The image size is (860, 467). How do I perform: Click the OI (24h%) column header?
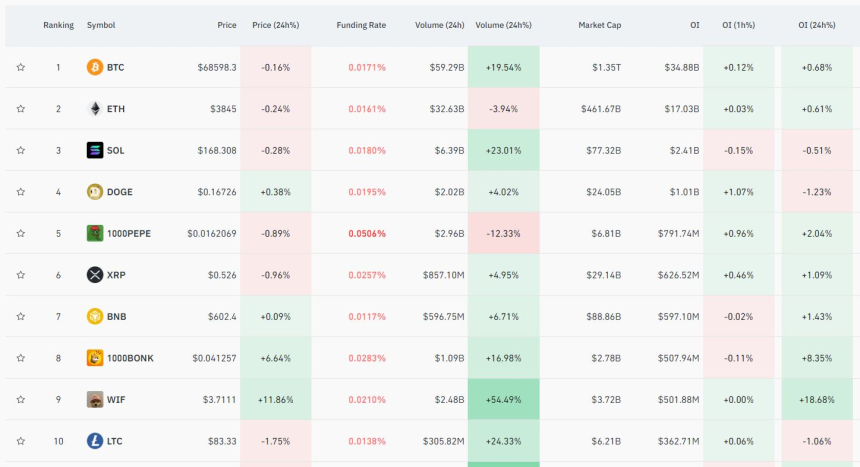click(x=817, y=24)
